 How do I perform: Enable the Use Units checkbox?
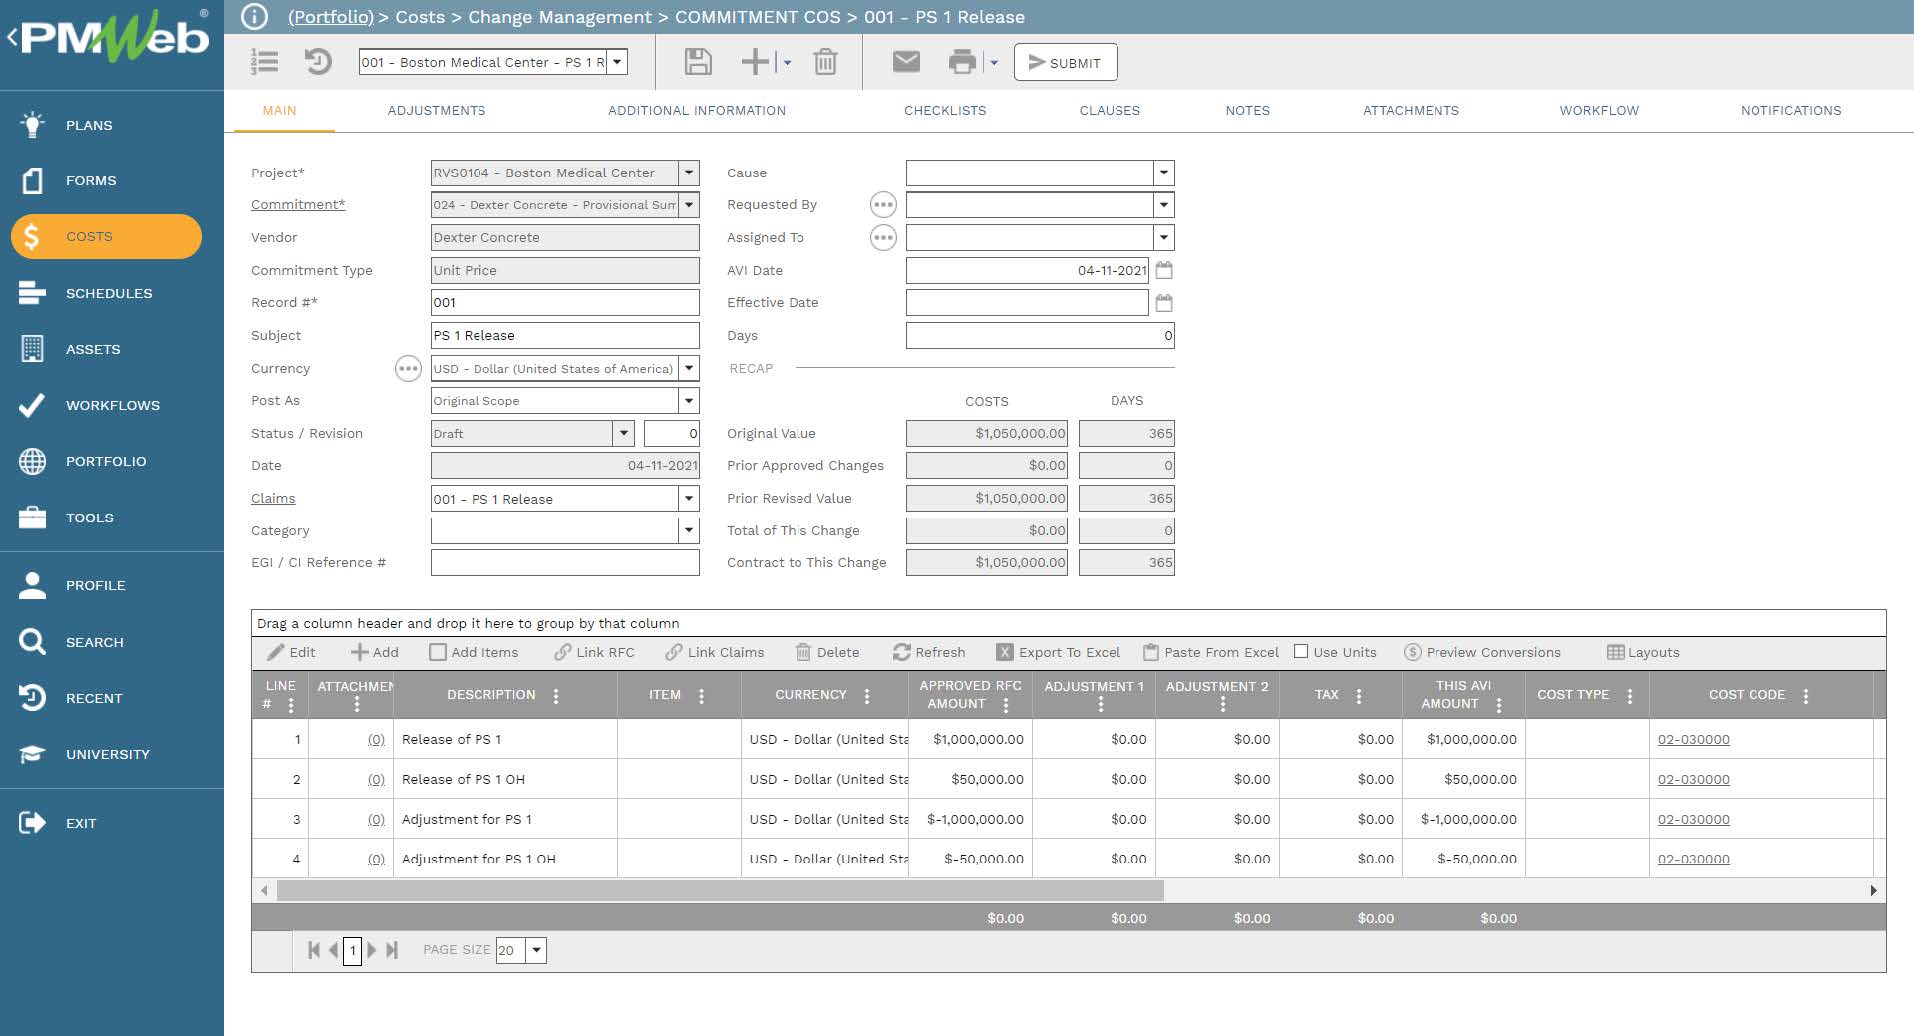point(1301,652)
